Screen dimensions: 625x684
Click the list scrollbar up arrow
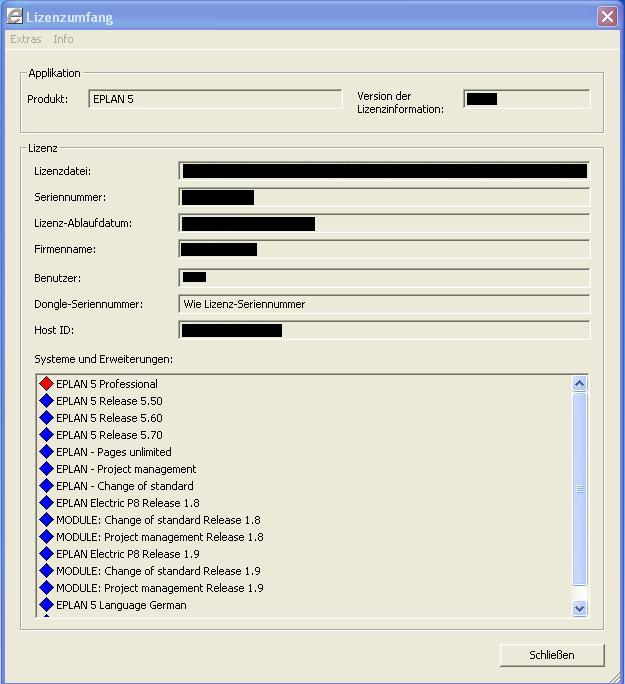(579, 384)
